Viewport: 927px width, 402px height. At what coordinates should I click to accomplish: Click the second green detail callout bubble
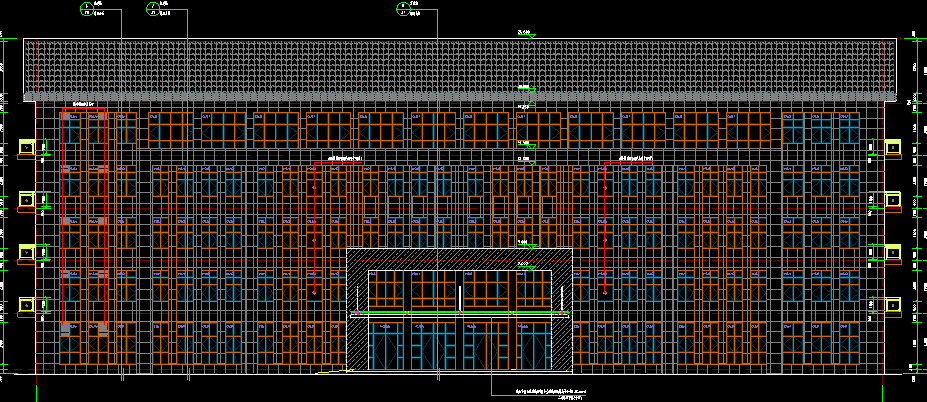click(153, 9)
